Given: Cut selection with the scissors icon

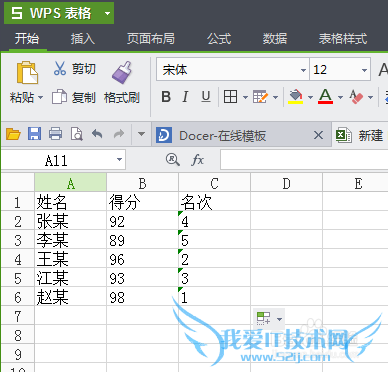Looking at the screenshot, I should (60, 68).
